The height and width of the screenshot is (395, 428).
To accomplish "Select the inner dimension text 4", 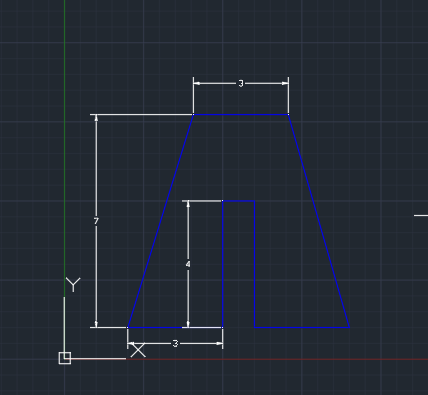I will [x=188, y=264].
